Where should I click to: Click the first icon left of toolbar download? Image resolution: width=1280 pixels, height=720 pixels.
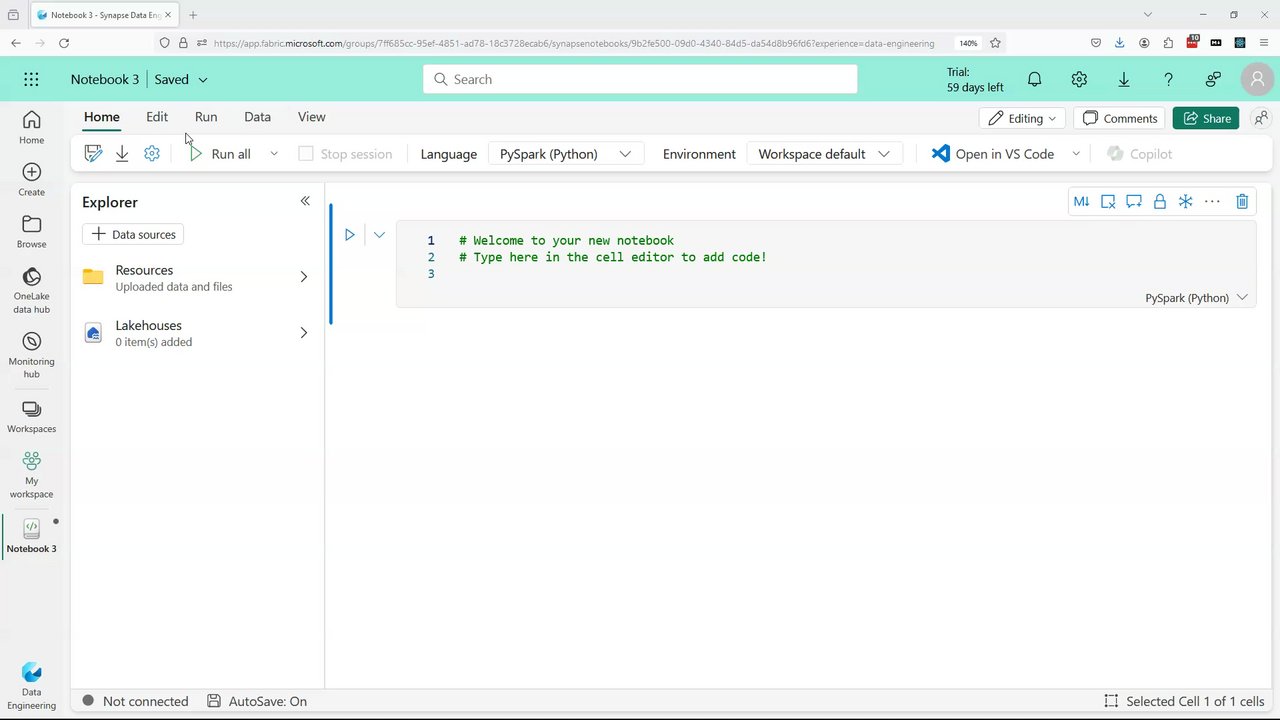pos(93,154)
